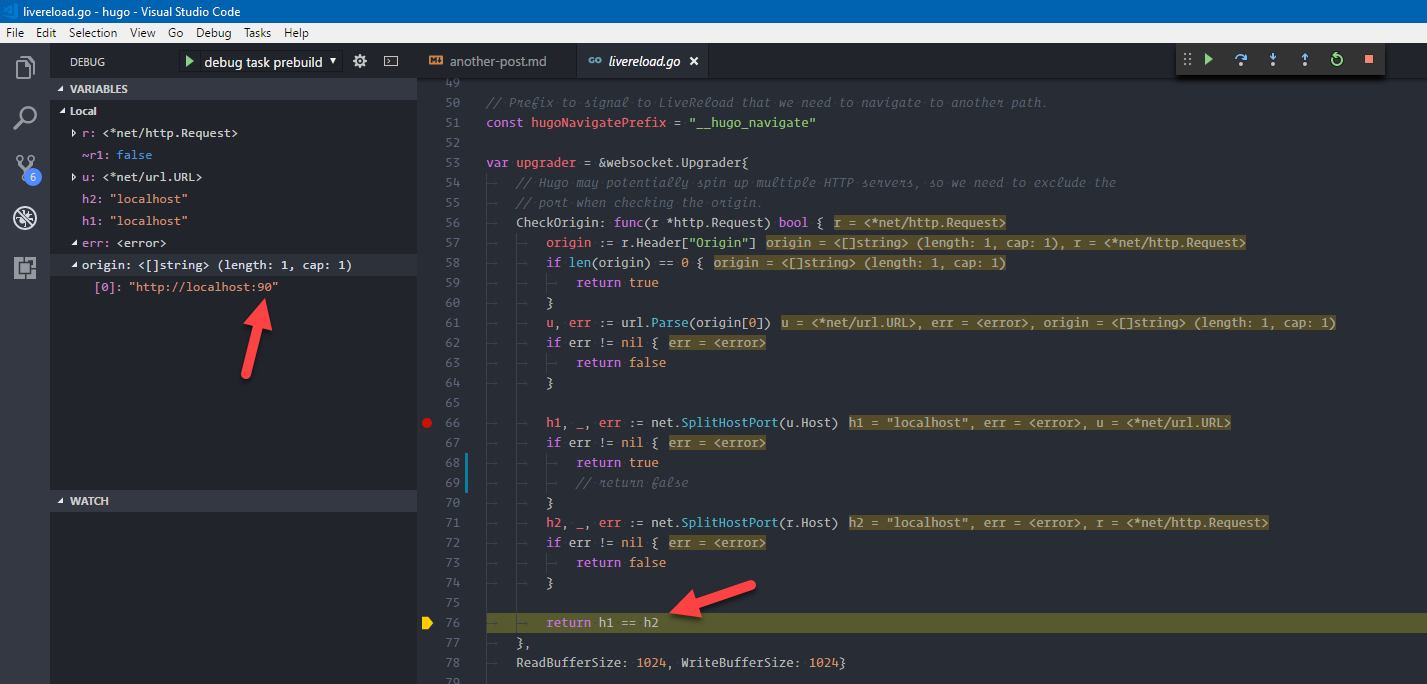
Task: Select the [0]: "http://localhost:90" entry
Action: click(x=186, y=287)
